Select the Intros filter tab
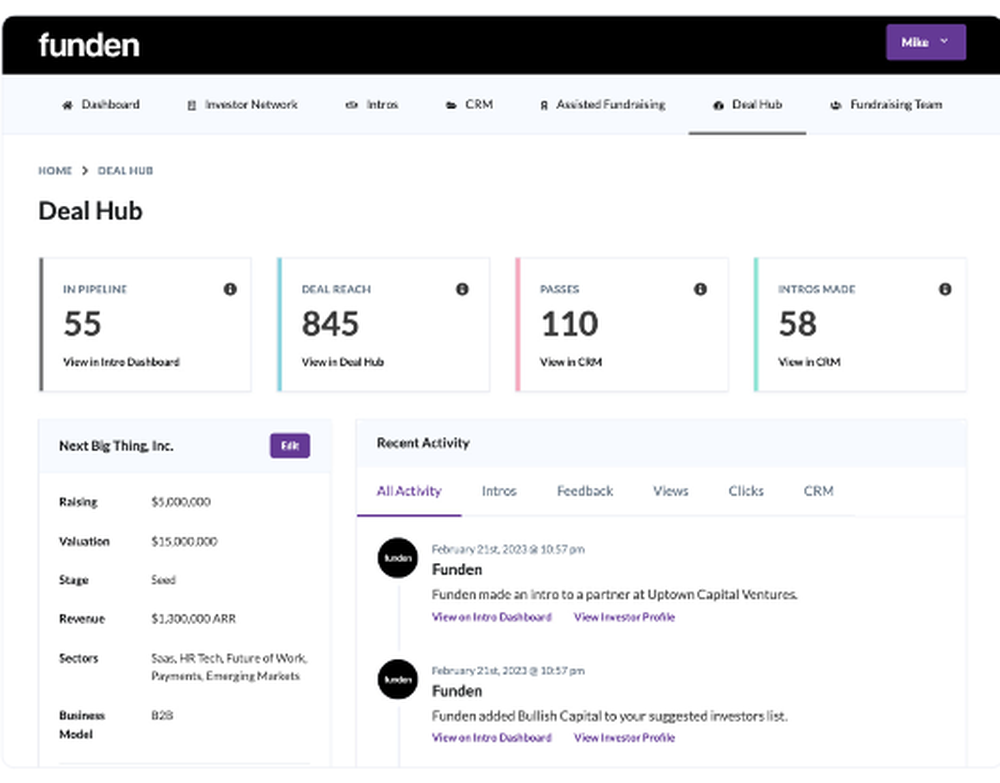The height and width of the screenshot is (783, 1000). 498,491
